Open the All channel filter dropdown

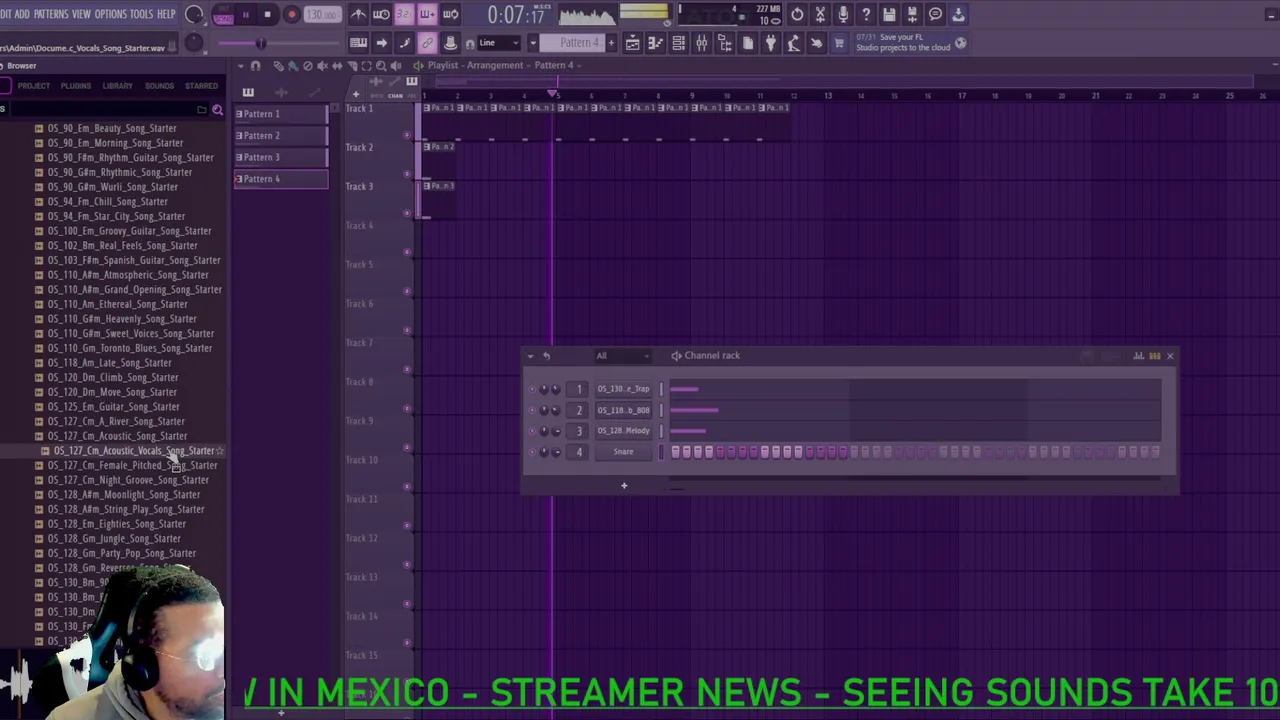tap(622, 356)
